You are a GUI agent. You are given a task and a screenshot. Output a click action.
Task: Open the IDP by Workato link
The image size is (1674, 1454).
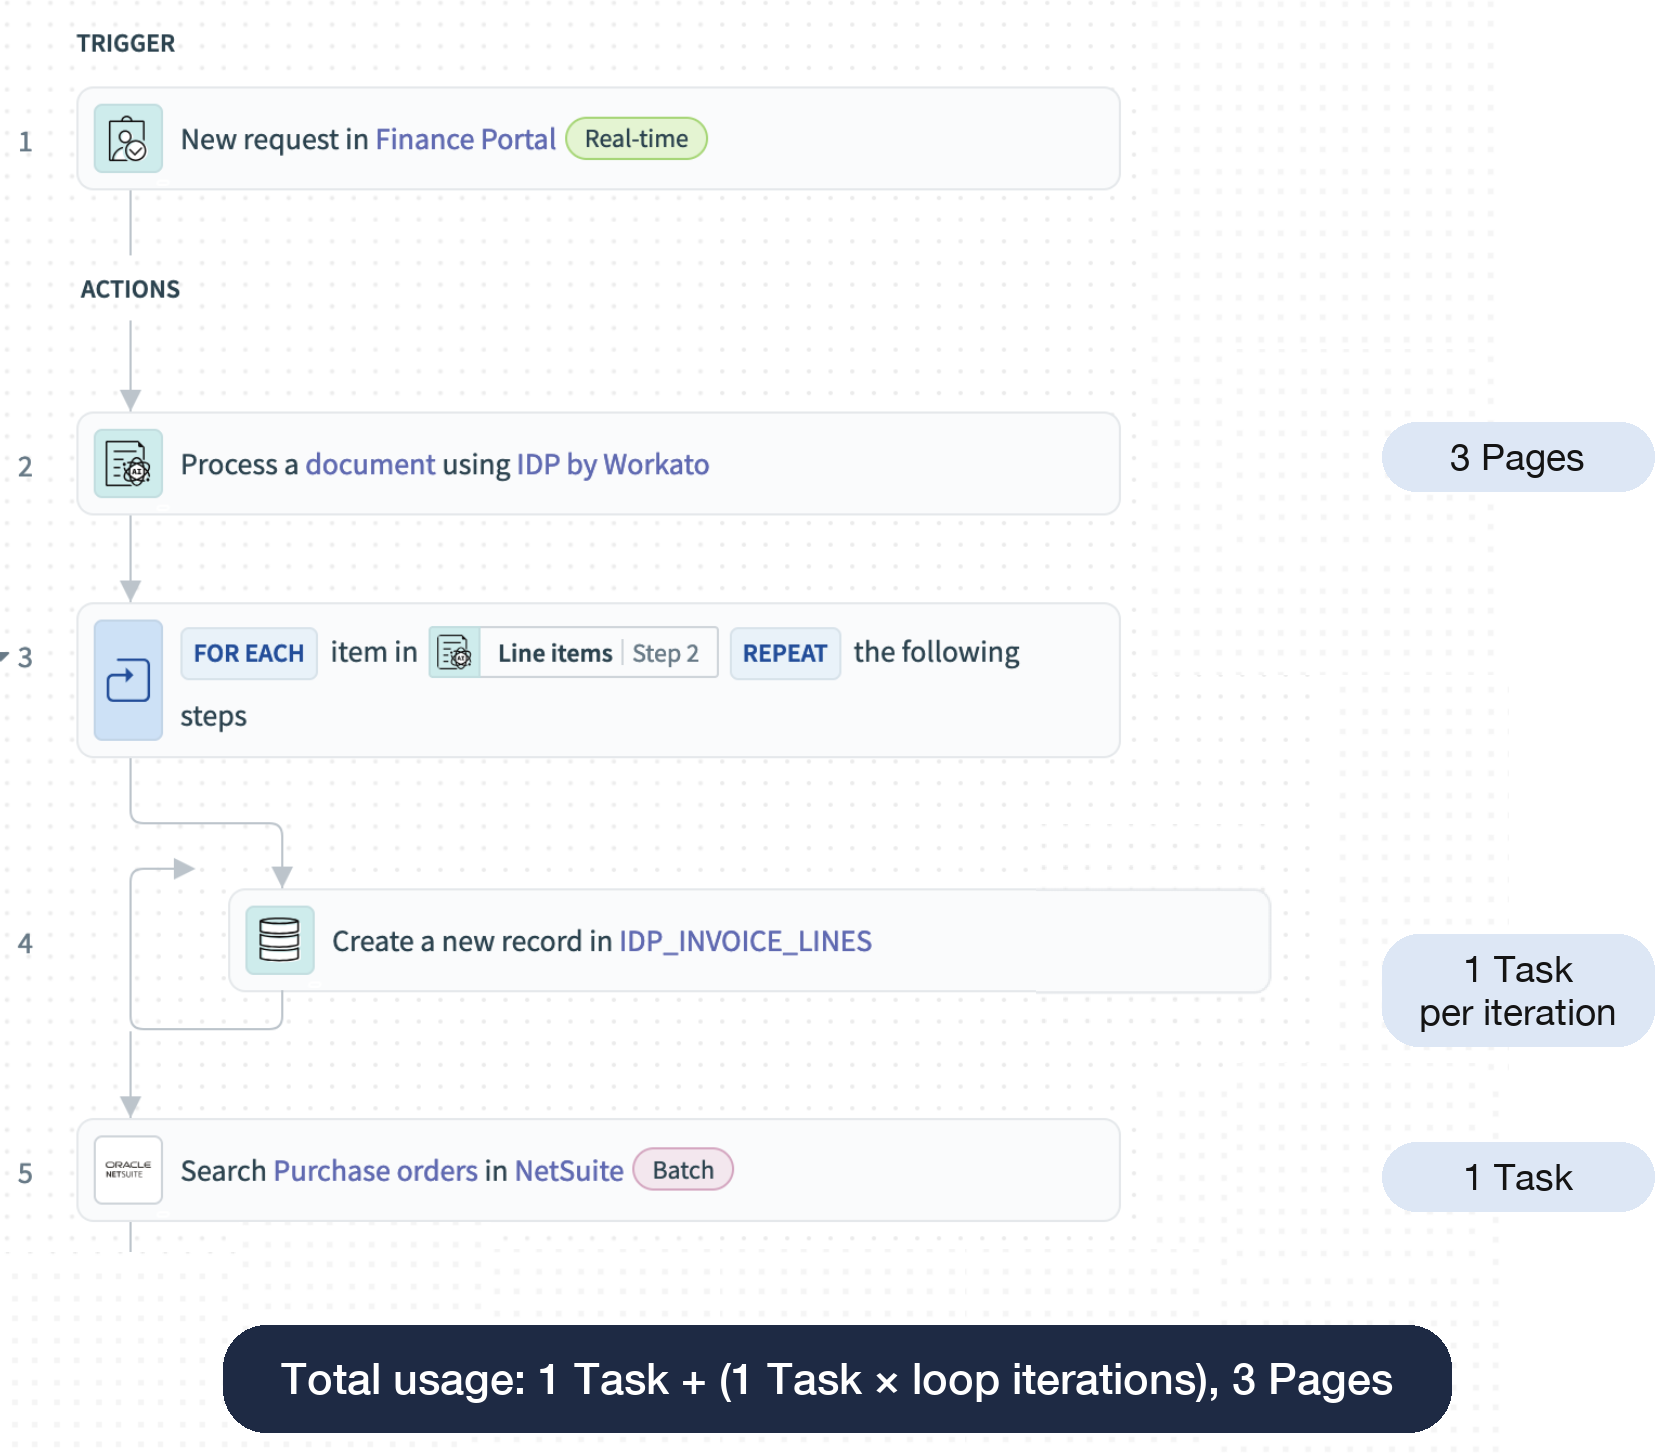click(x=612, y=464)
